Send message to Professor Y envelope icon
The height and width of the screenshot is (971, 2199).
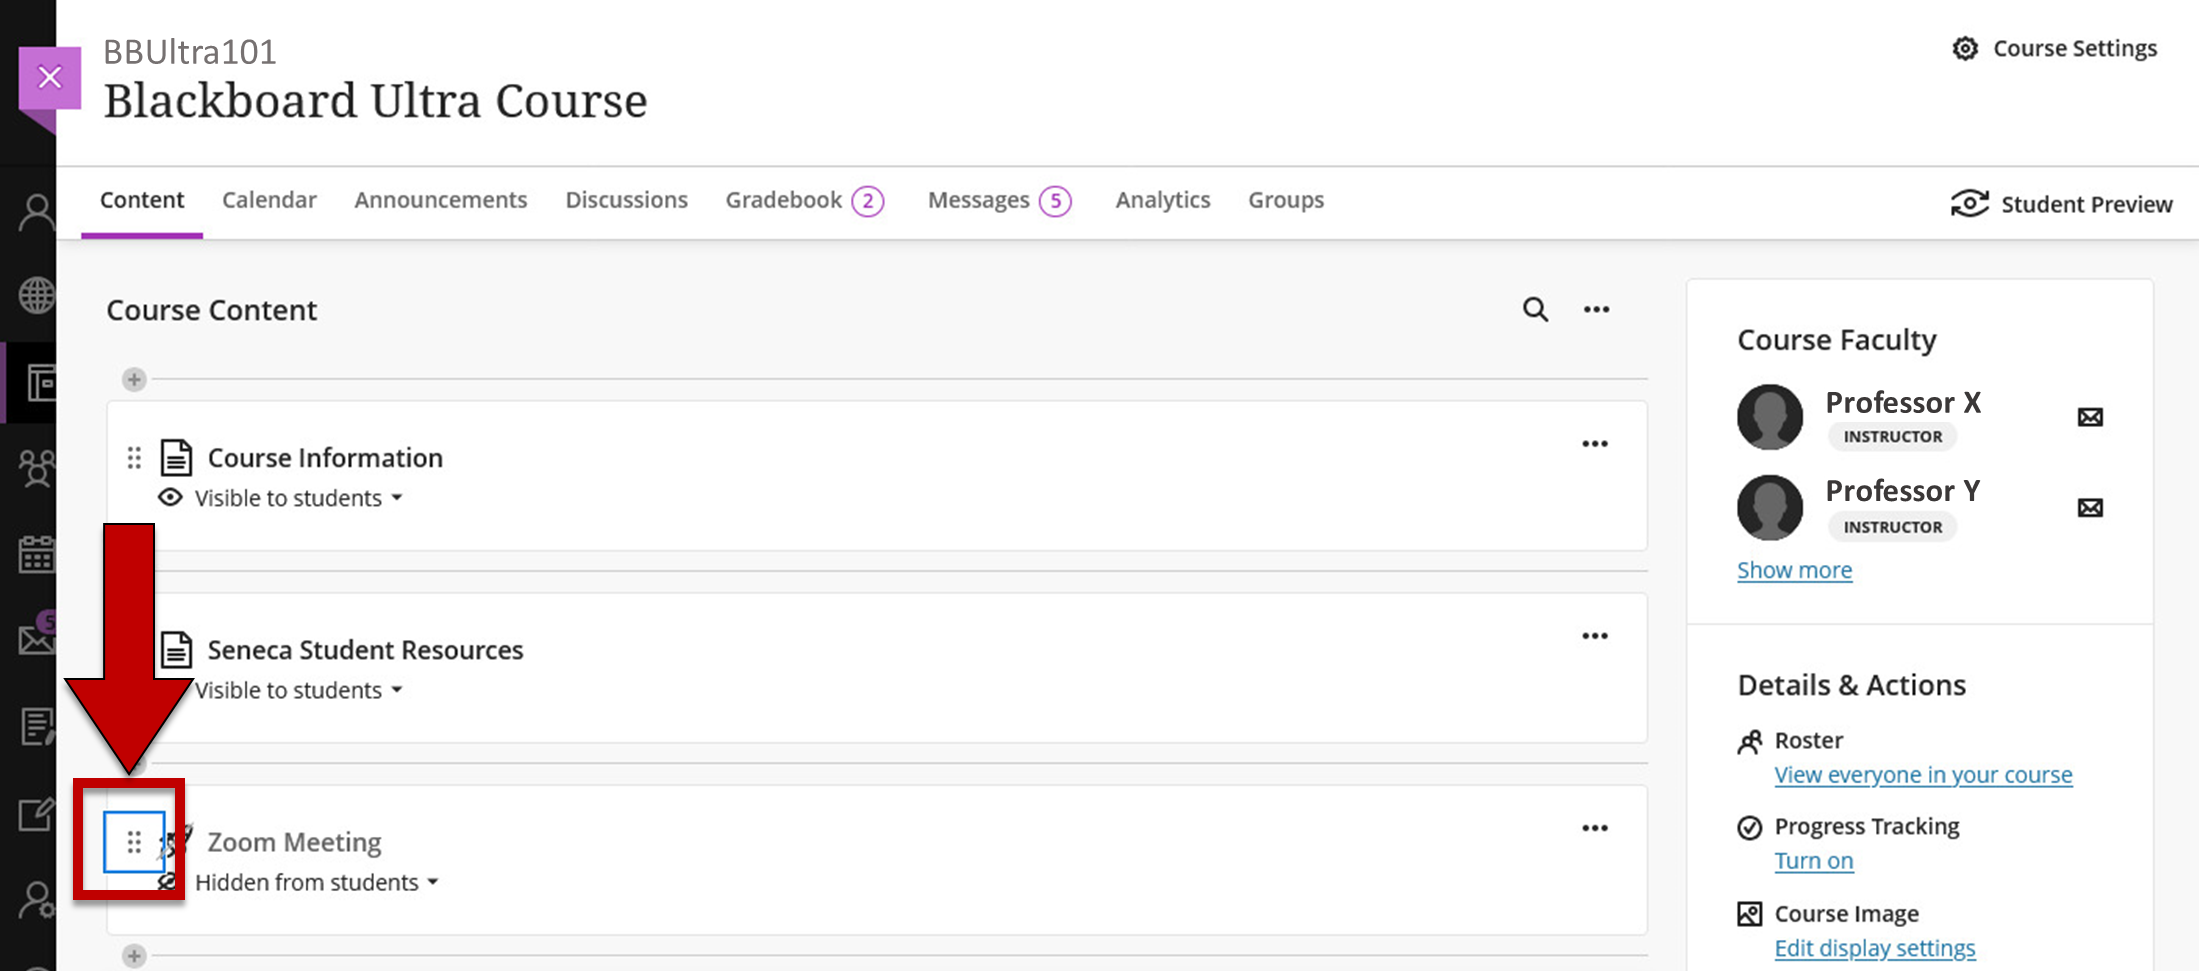click(2090, 507)
